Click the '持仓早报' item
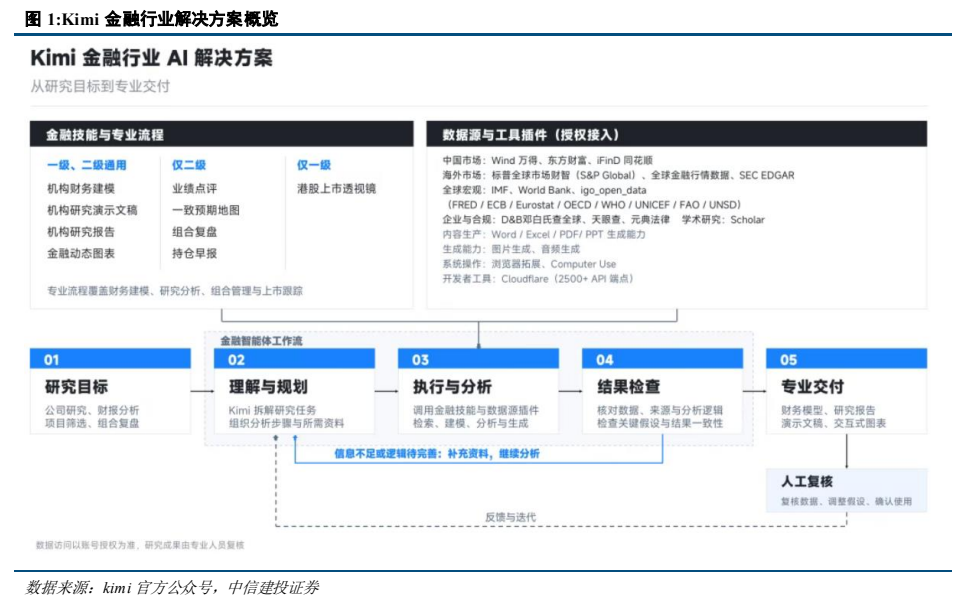This screenshot has width=966, height=609. pyautogui.click(x=195, y=253)
